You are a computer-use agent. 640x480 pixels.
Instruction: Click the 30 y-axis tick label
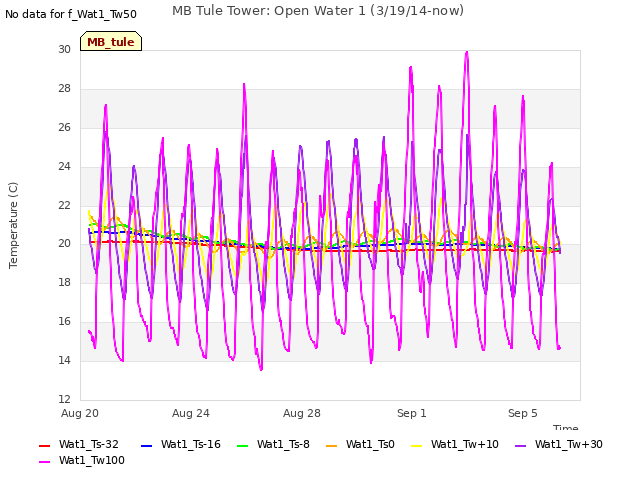pyautogui.click(x=64, y=49)
